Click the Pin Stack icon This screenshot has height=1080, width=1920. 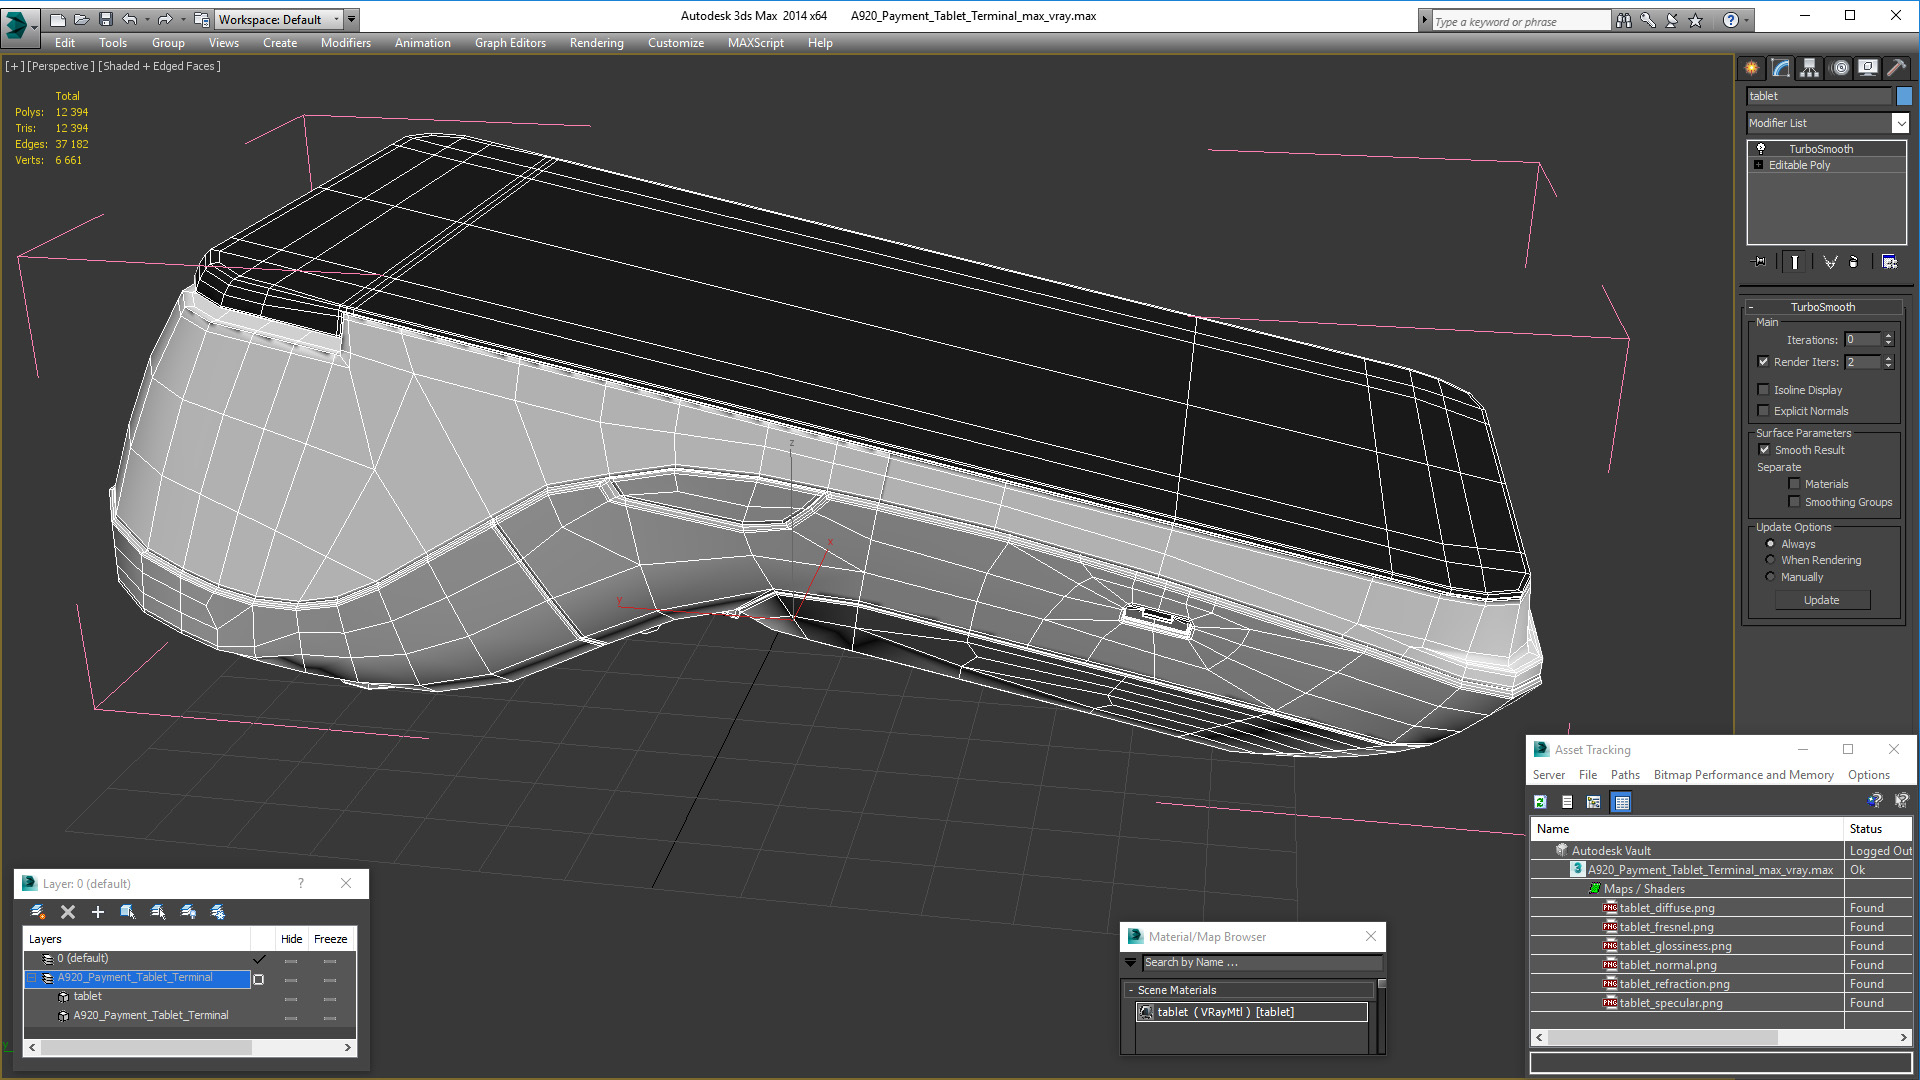(1760, 262)
